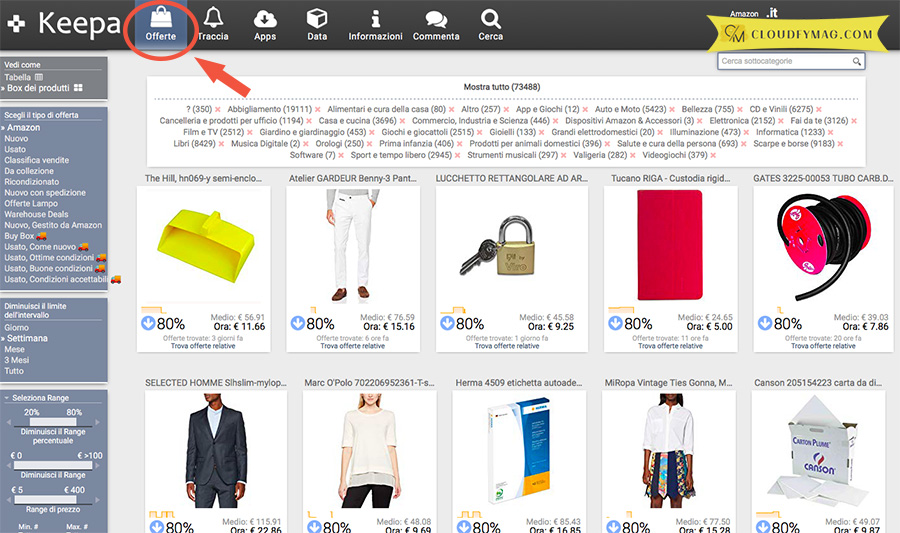Viewport: 900px width, 533px height.
Task: Select Nuovo offer type
Action: [x=16, y=138]
